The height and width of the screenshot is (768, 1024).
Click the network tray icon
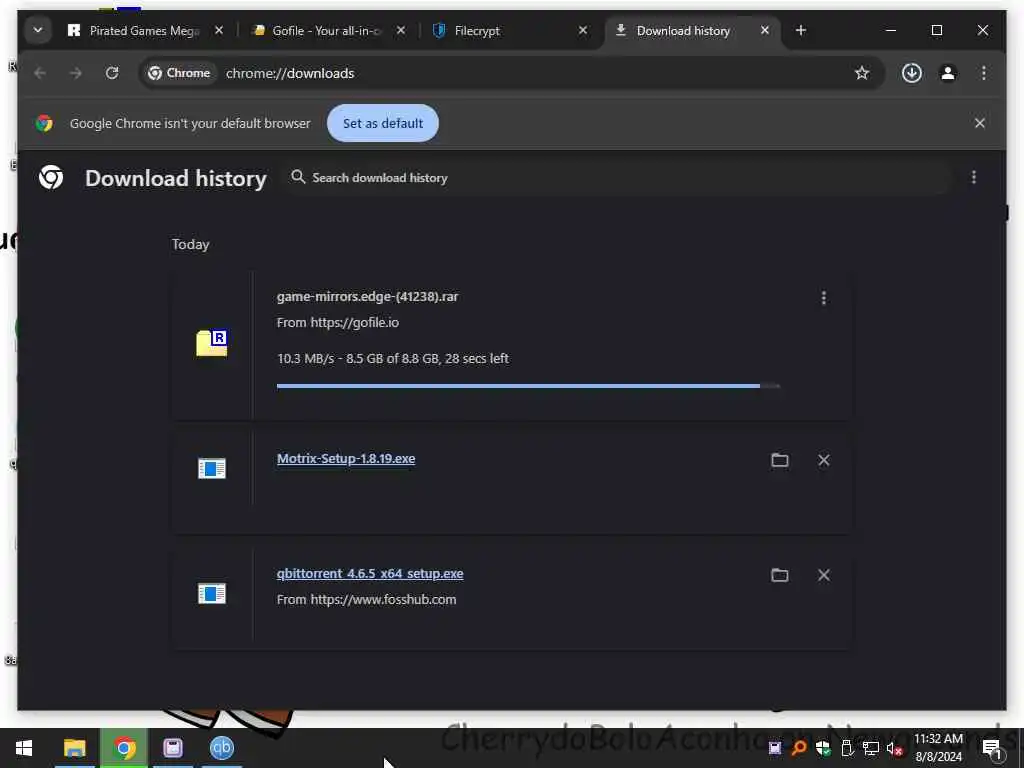pos(871,748)
